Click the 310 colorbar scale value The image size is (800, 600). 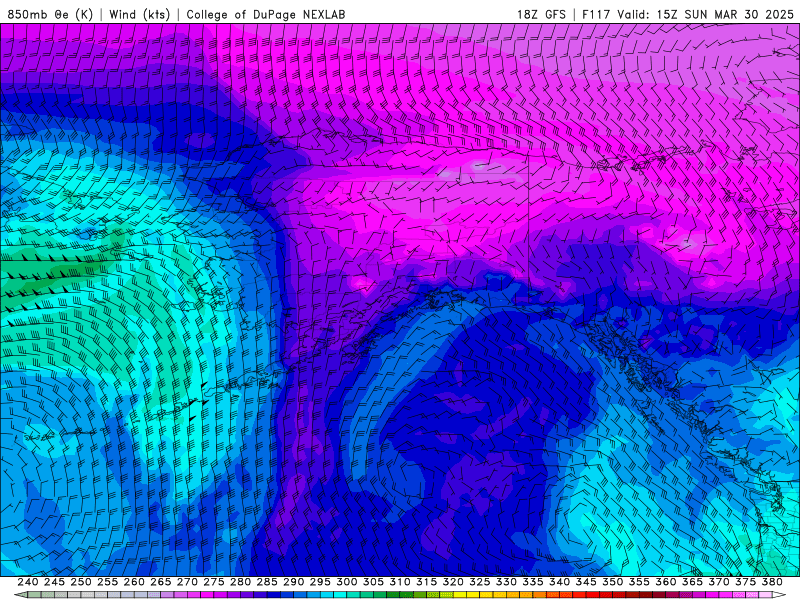pos(400,582)
